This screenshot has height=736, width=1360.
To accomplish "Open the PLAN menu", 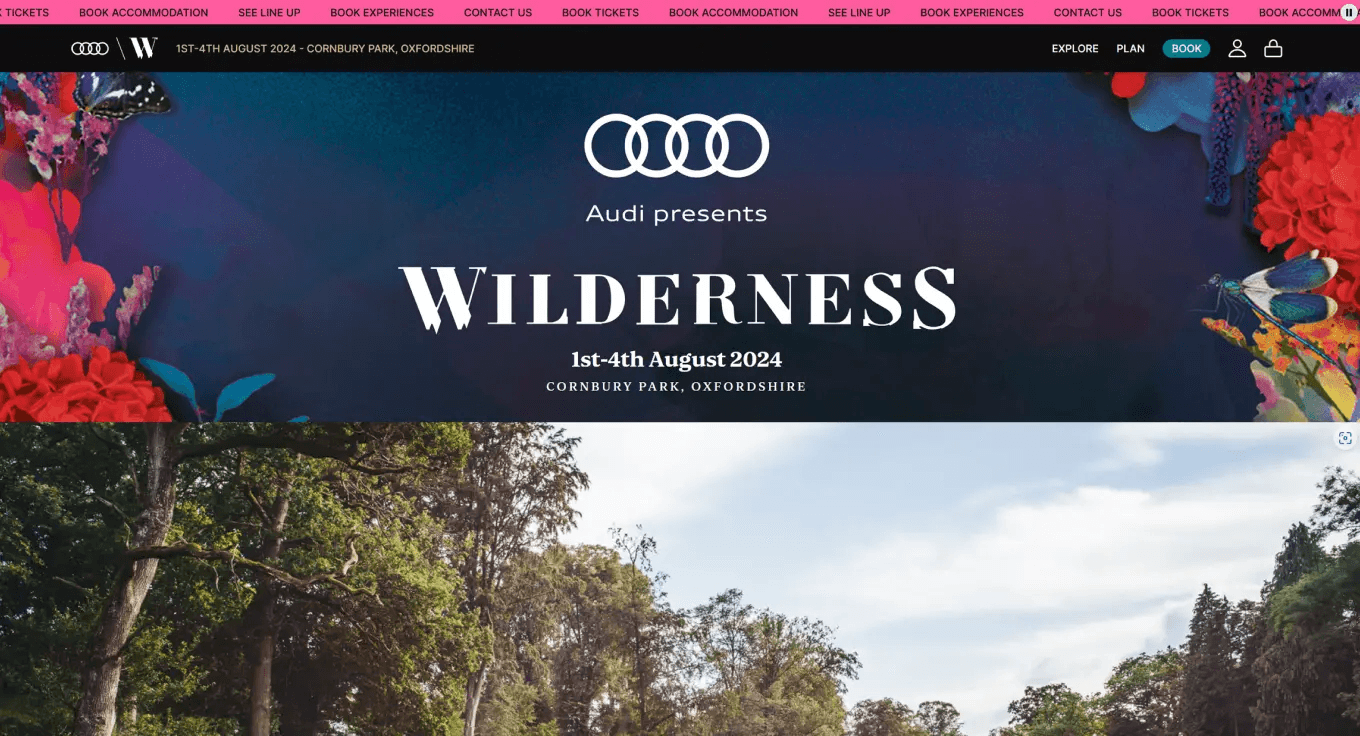I will click(1130, 48).
